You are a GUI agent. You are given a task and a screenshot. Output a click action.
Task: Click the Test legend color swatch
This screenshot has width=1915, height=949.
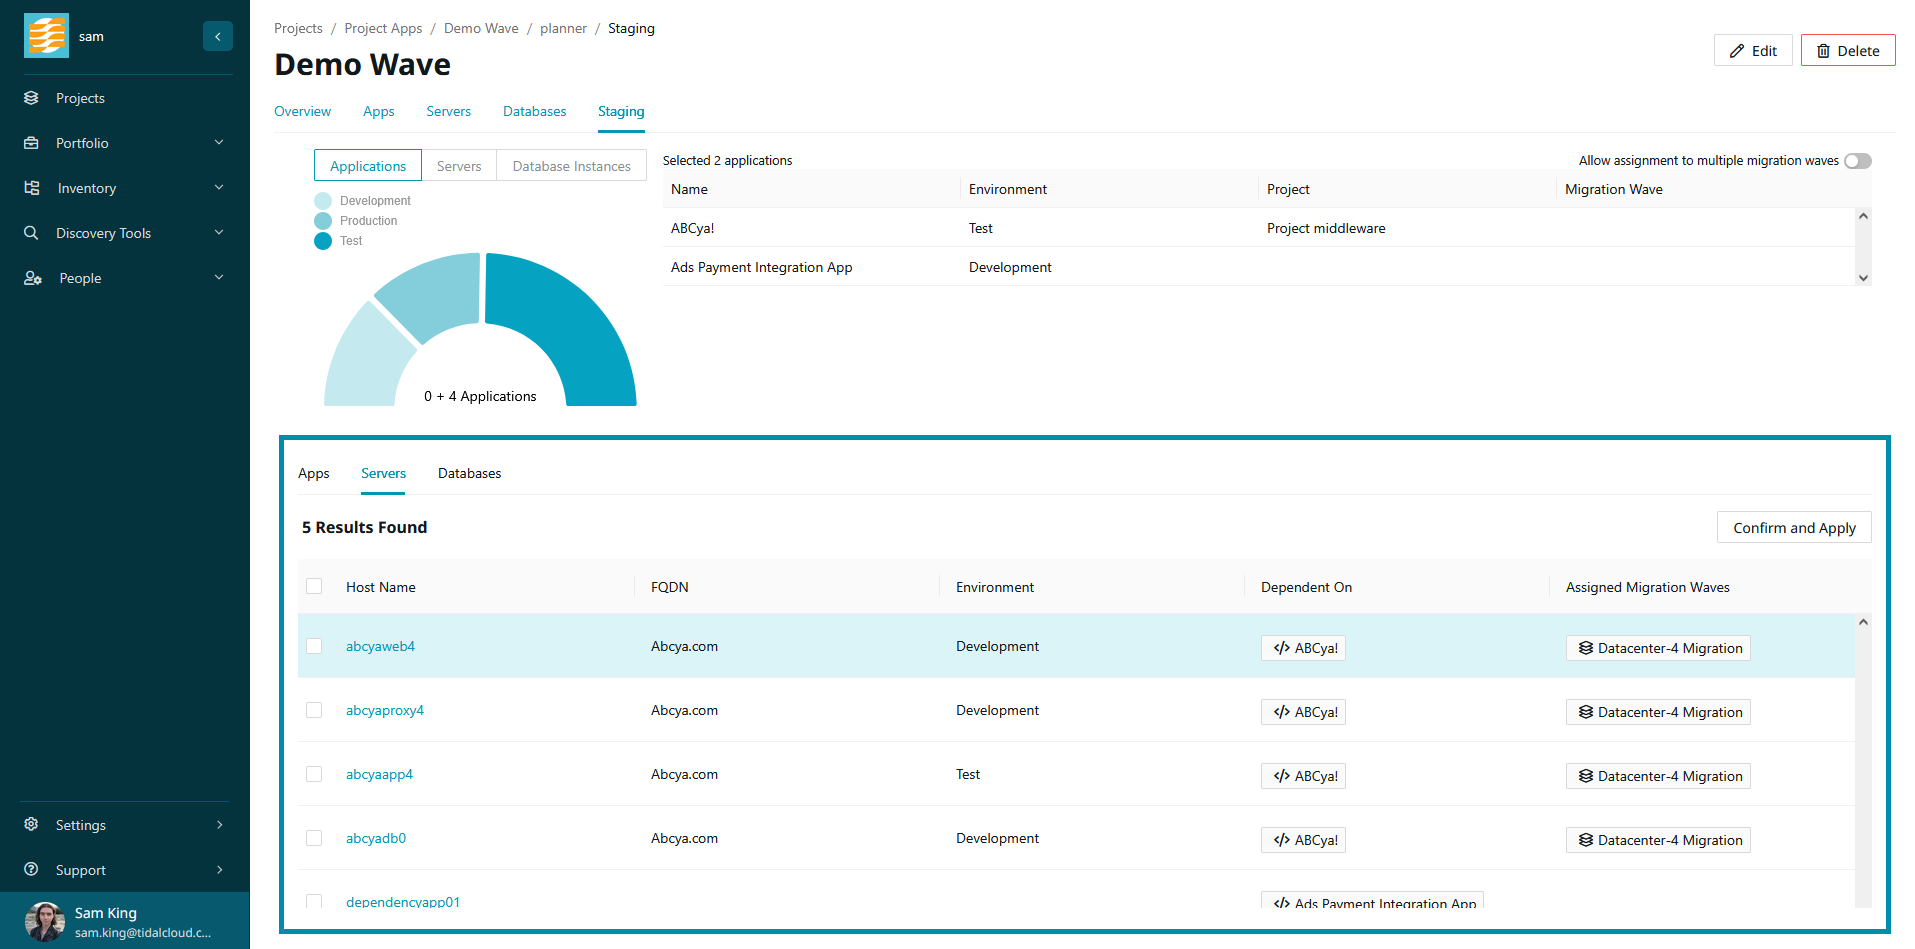coord(323,241)
